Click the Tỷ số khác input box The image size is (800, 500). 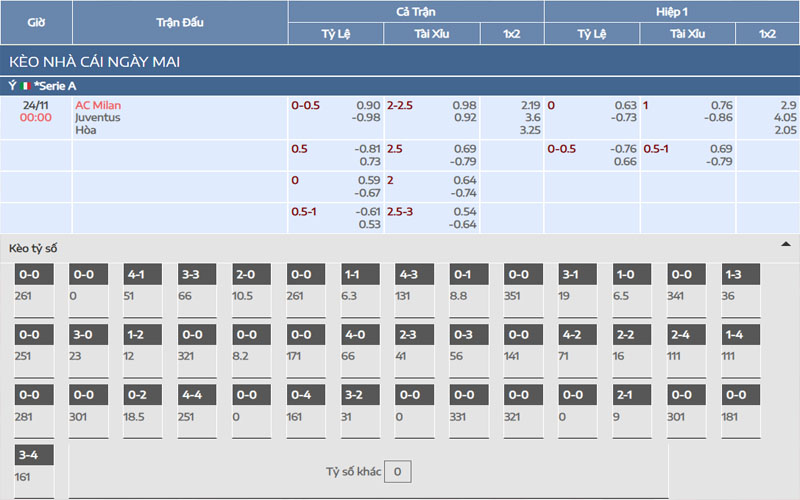[397, 471]
